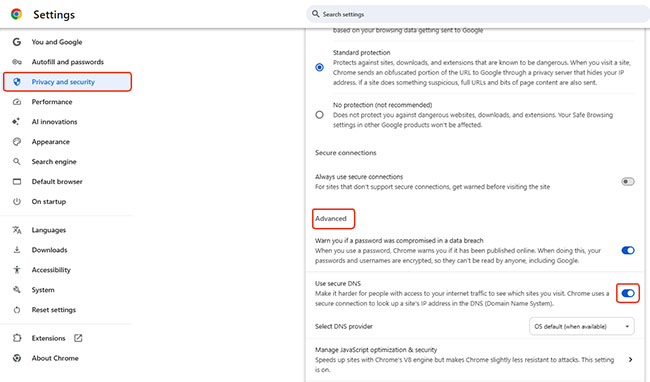Enable Always use secure connections toggle
Screen dimensions: 650x382
pyautogui.click(x=628, y=181)
